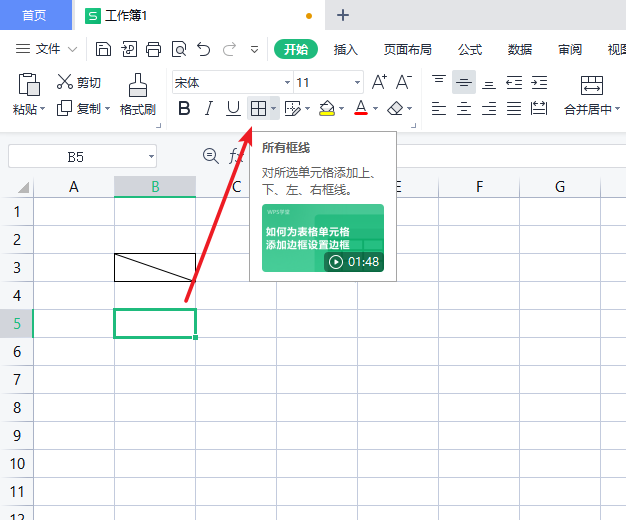Click the increase font size A+ icon

(x=379, y=82)
